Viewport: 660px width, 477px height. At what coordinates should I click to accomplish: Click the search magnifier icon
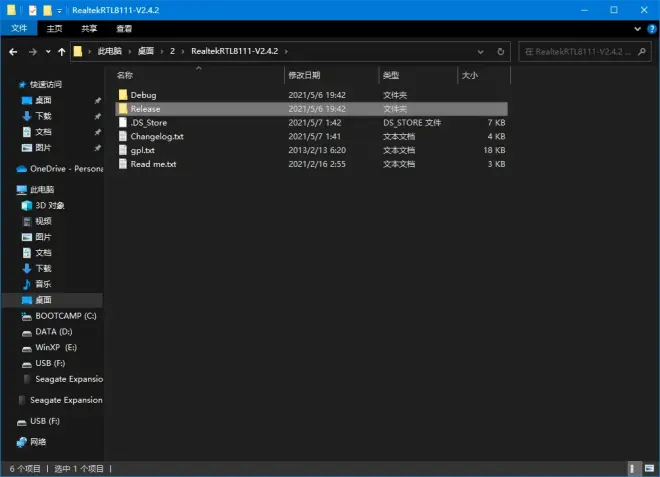[x=642, y=51]
